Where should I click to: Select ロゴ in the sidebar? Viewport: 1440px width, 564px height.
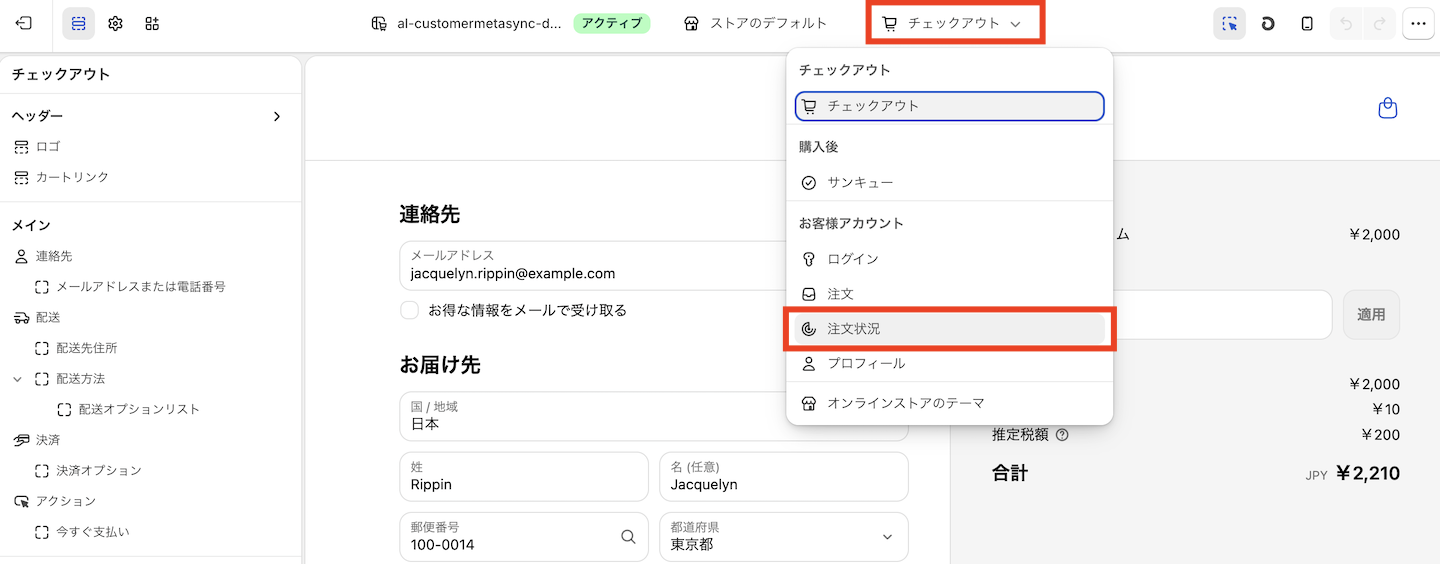click(48, 147)
